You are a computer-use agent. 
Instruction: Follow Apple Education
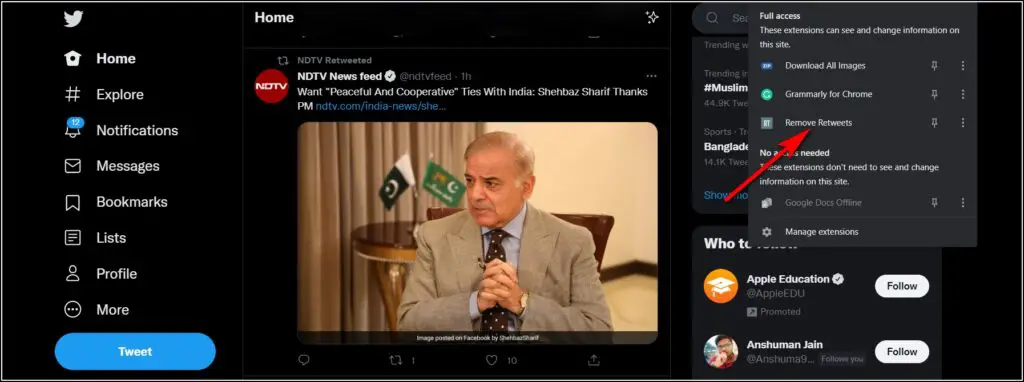click(902, 286)
